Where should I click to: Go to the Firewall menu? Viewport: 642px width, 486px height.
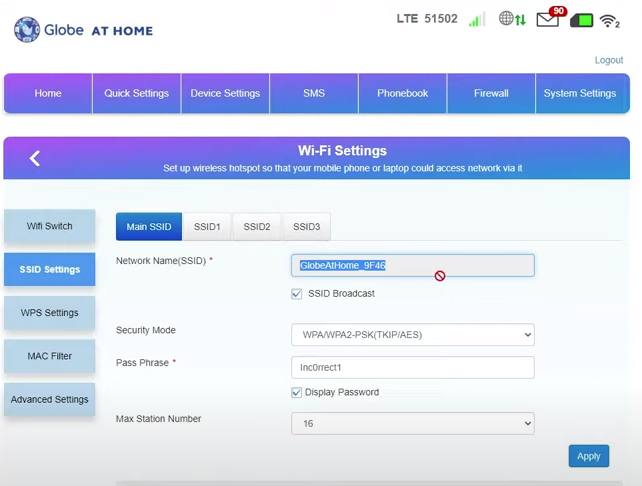(491, 93)
